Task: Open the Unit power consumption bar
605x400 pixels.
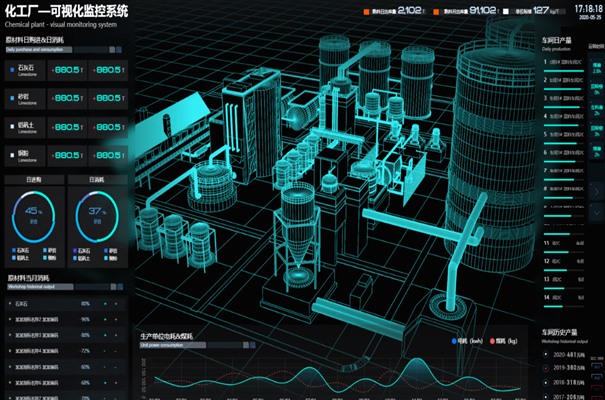Action: click(x=173, y=345)
